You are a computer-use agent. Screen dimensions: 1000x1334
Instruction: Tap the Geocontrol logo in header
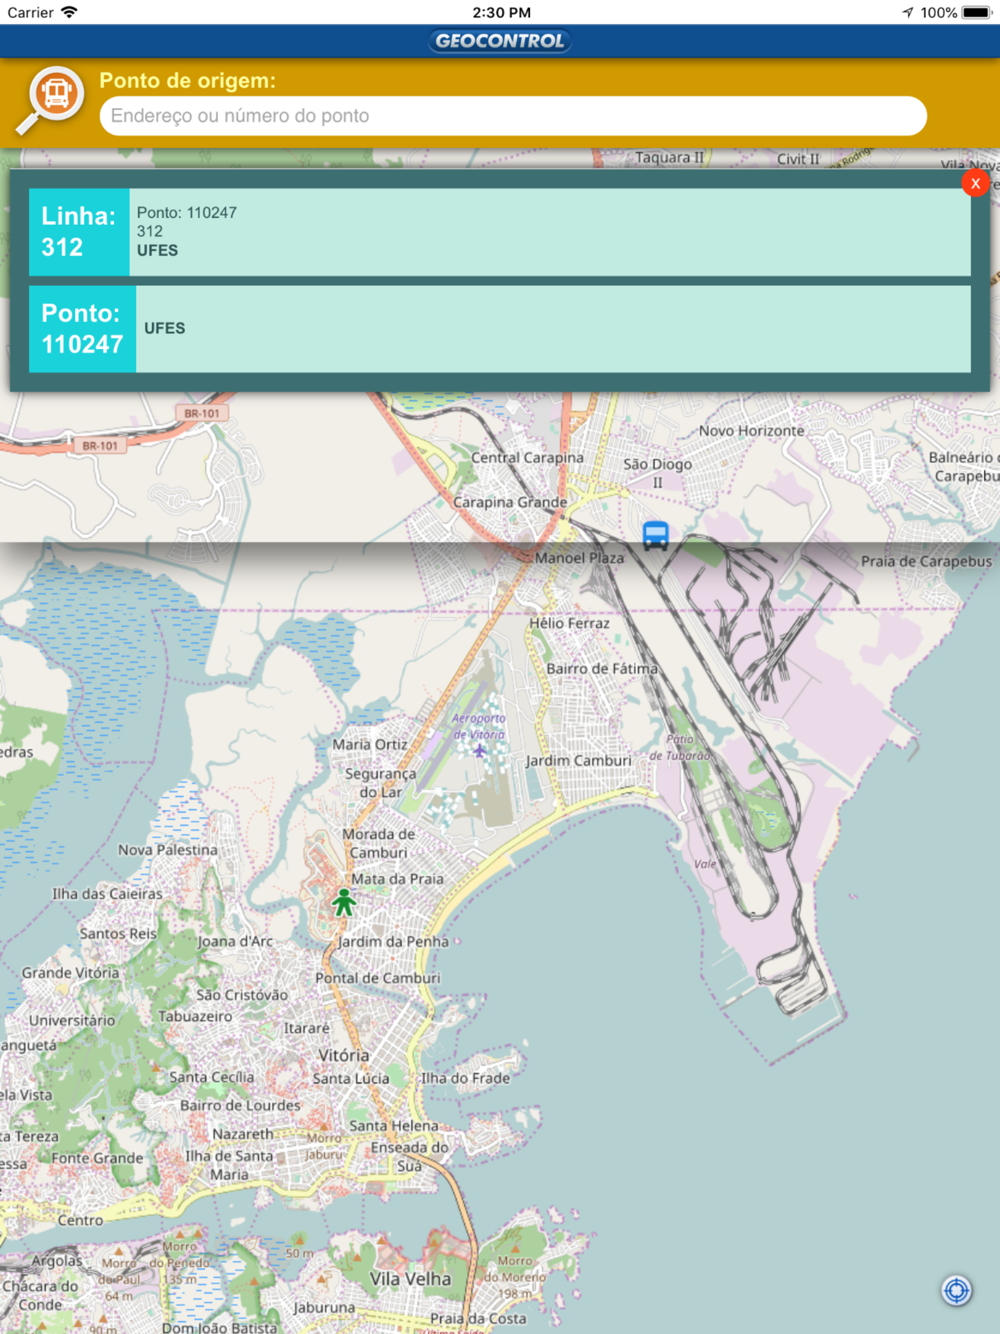click(500, 41)
